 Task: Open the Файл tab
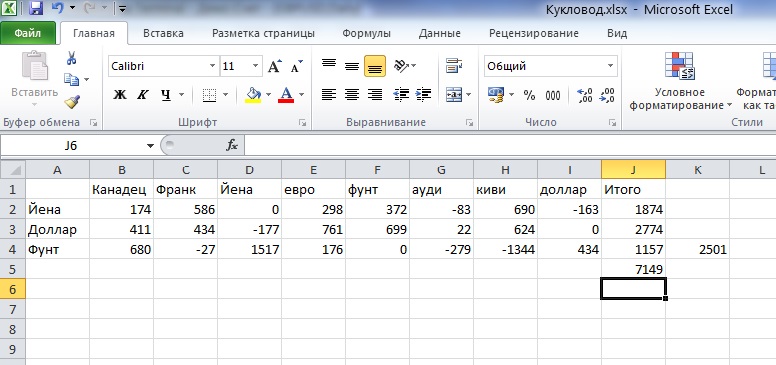(28, 34)
